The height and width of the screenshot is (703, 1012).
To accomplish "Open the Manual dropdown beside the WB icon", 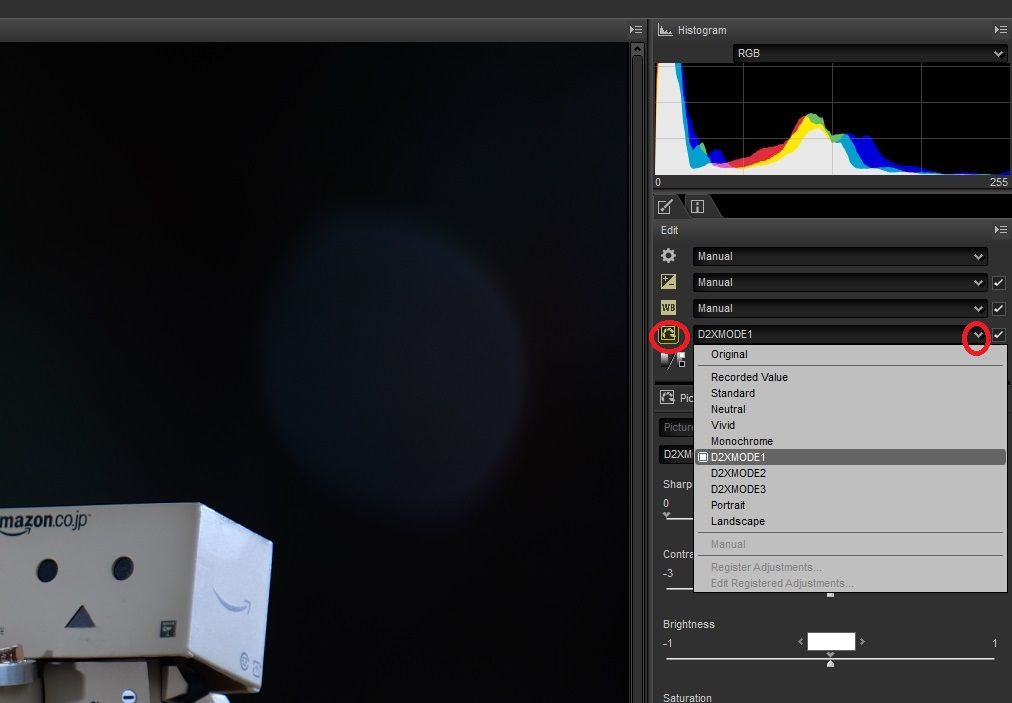I will (x=840, y=308).
